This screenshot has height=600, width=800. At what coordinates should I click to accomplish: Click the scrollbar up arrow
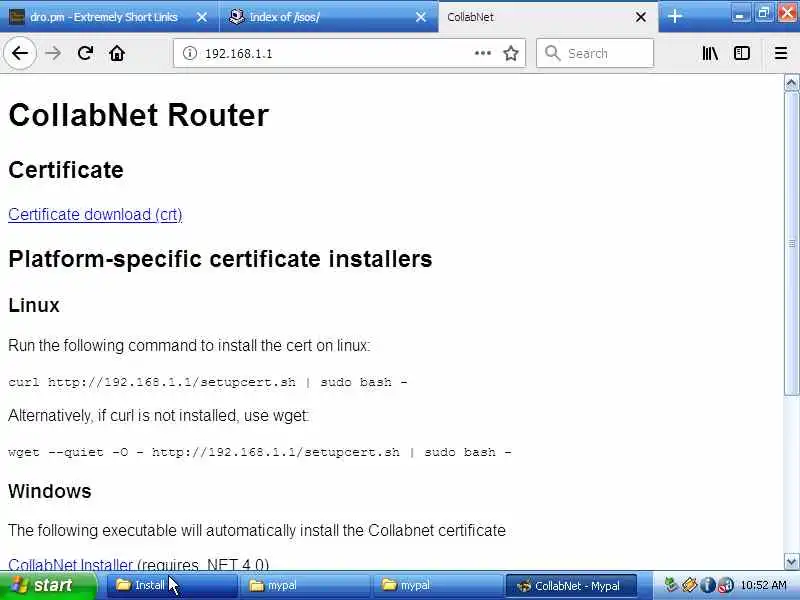[x=791, y=83]
